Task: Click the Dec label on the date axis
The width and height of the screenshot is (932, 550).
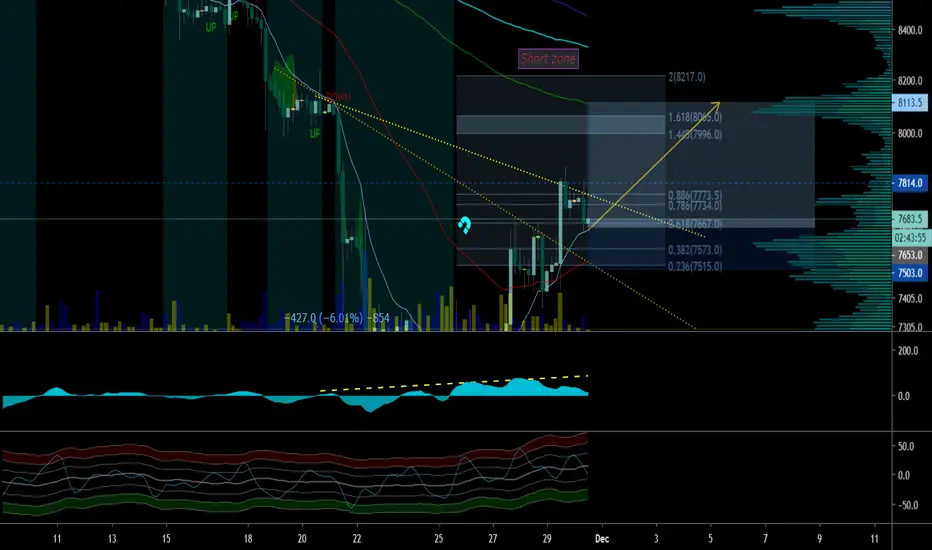Action: click(x=602, y=539)
